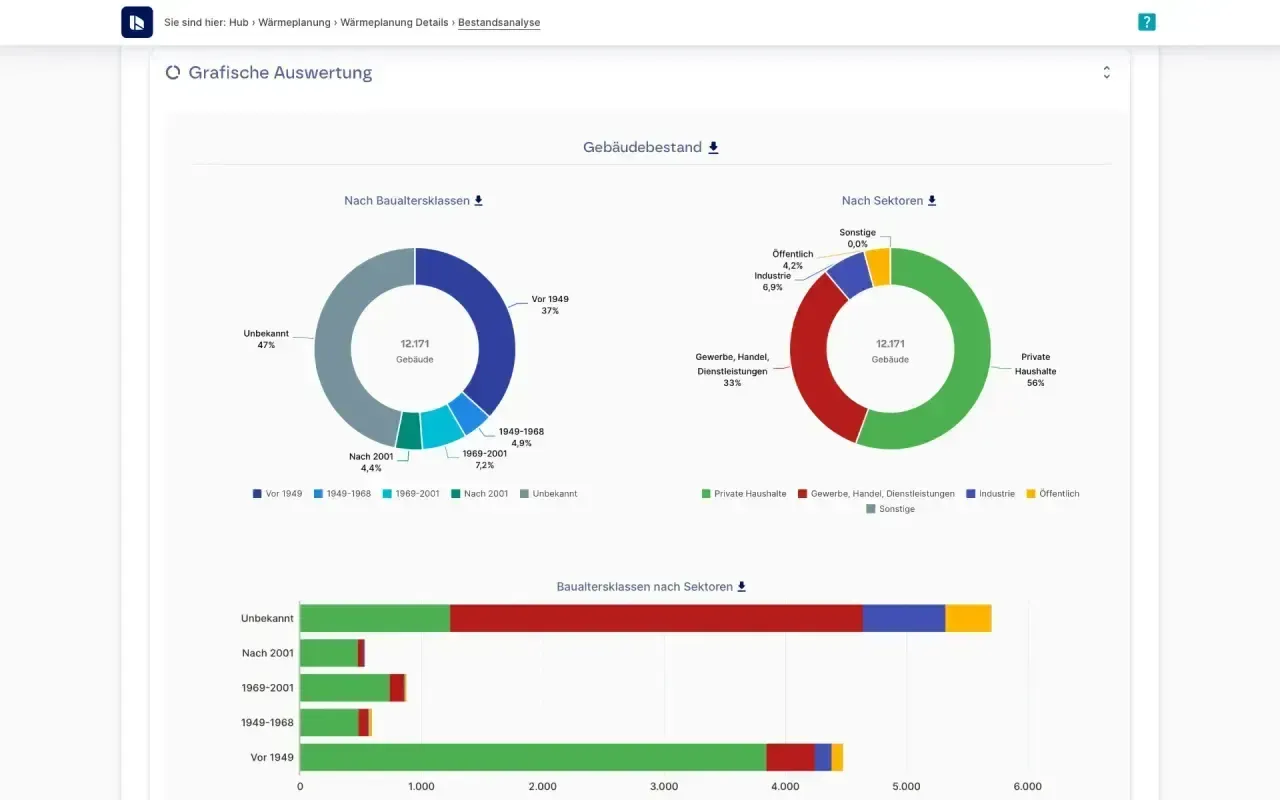
Task: Click '1949-1968 4,9%' donut label
Action: point(521,437)
